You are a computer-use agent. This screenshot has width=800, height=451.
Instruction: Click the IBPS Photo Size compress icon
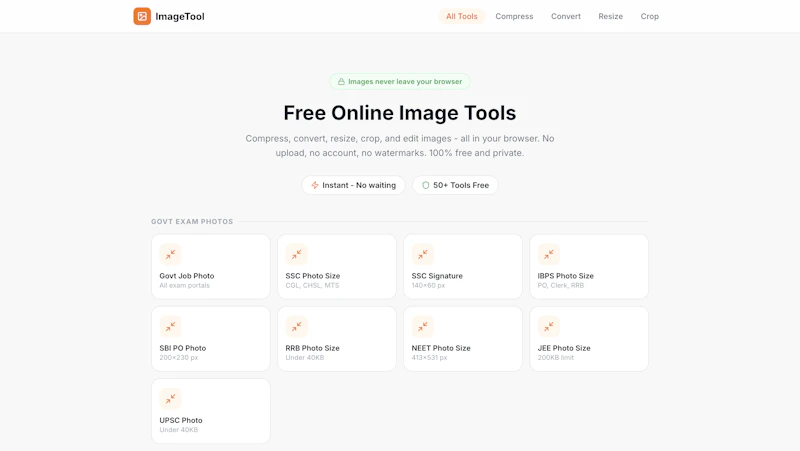tap(548, 254)
